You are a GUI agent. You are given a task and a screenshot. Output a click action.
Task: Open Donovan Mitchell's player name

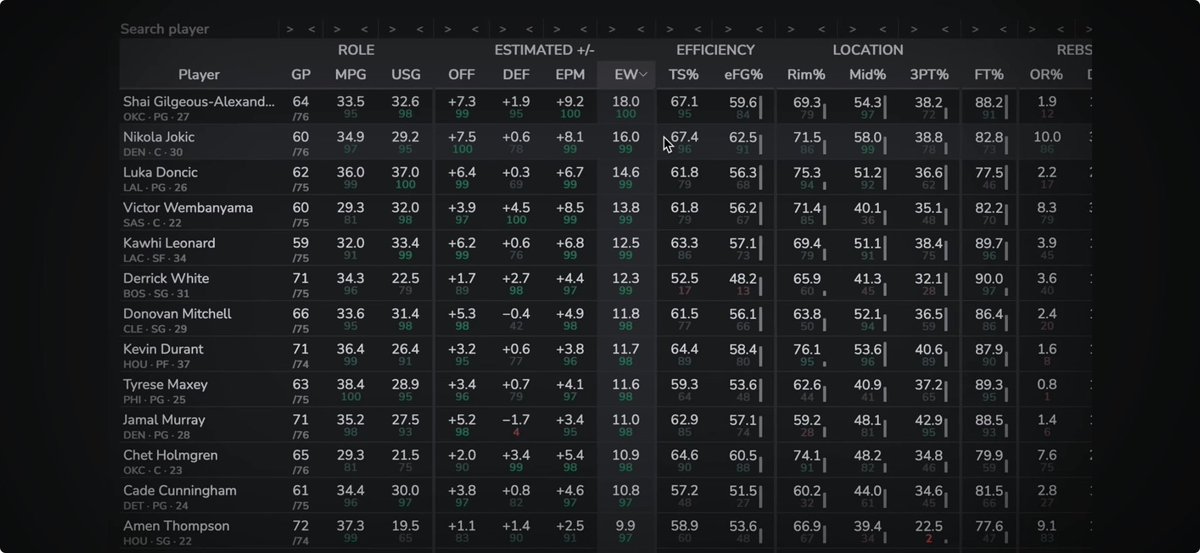177,314
